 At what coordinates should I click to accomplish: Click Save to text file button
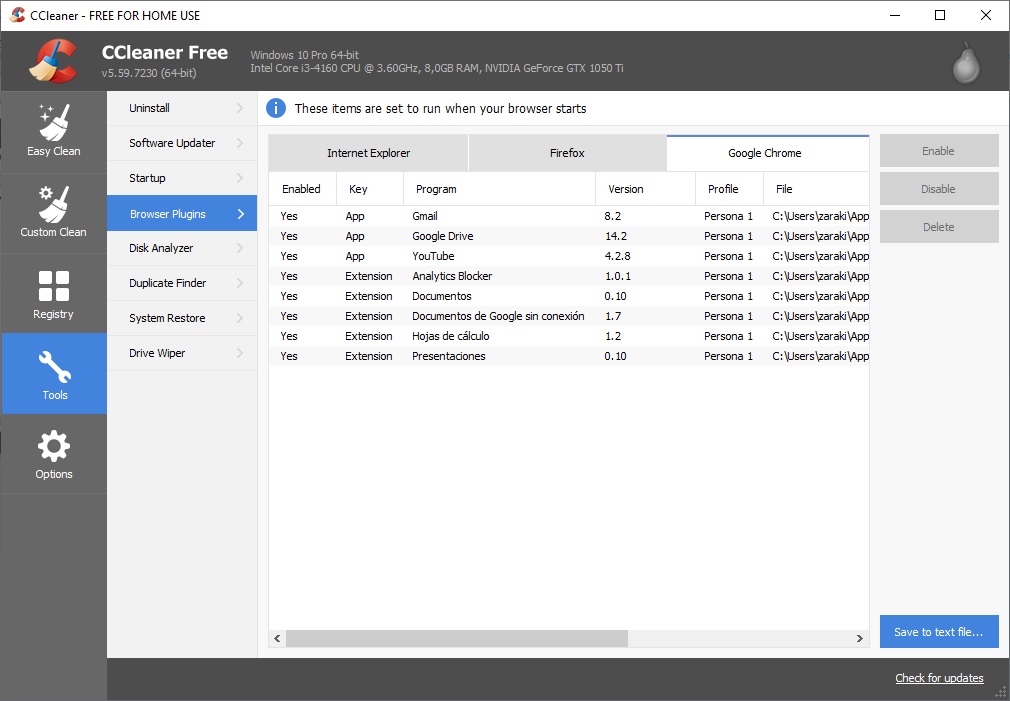[x=939, y=632]
